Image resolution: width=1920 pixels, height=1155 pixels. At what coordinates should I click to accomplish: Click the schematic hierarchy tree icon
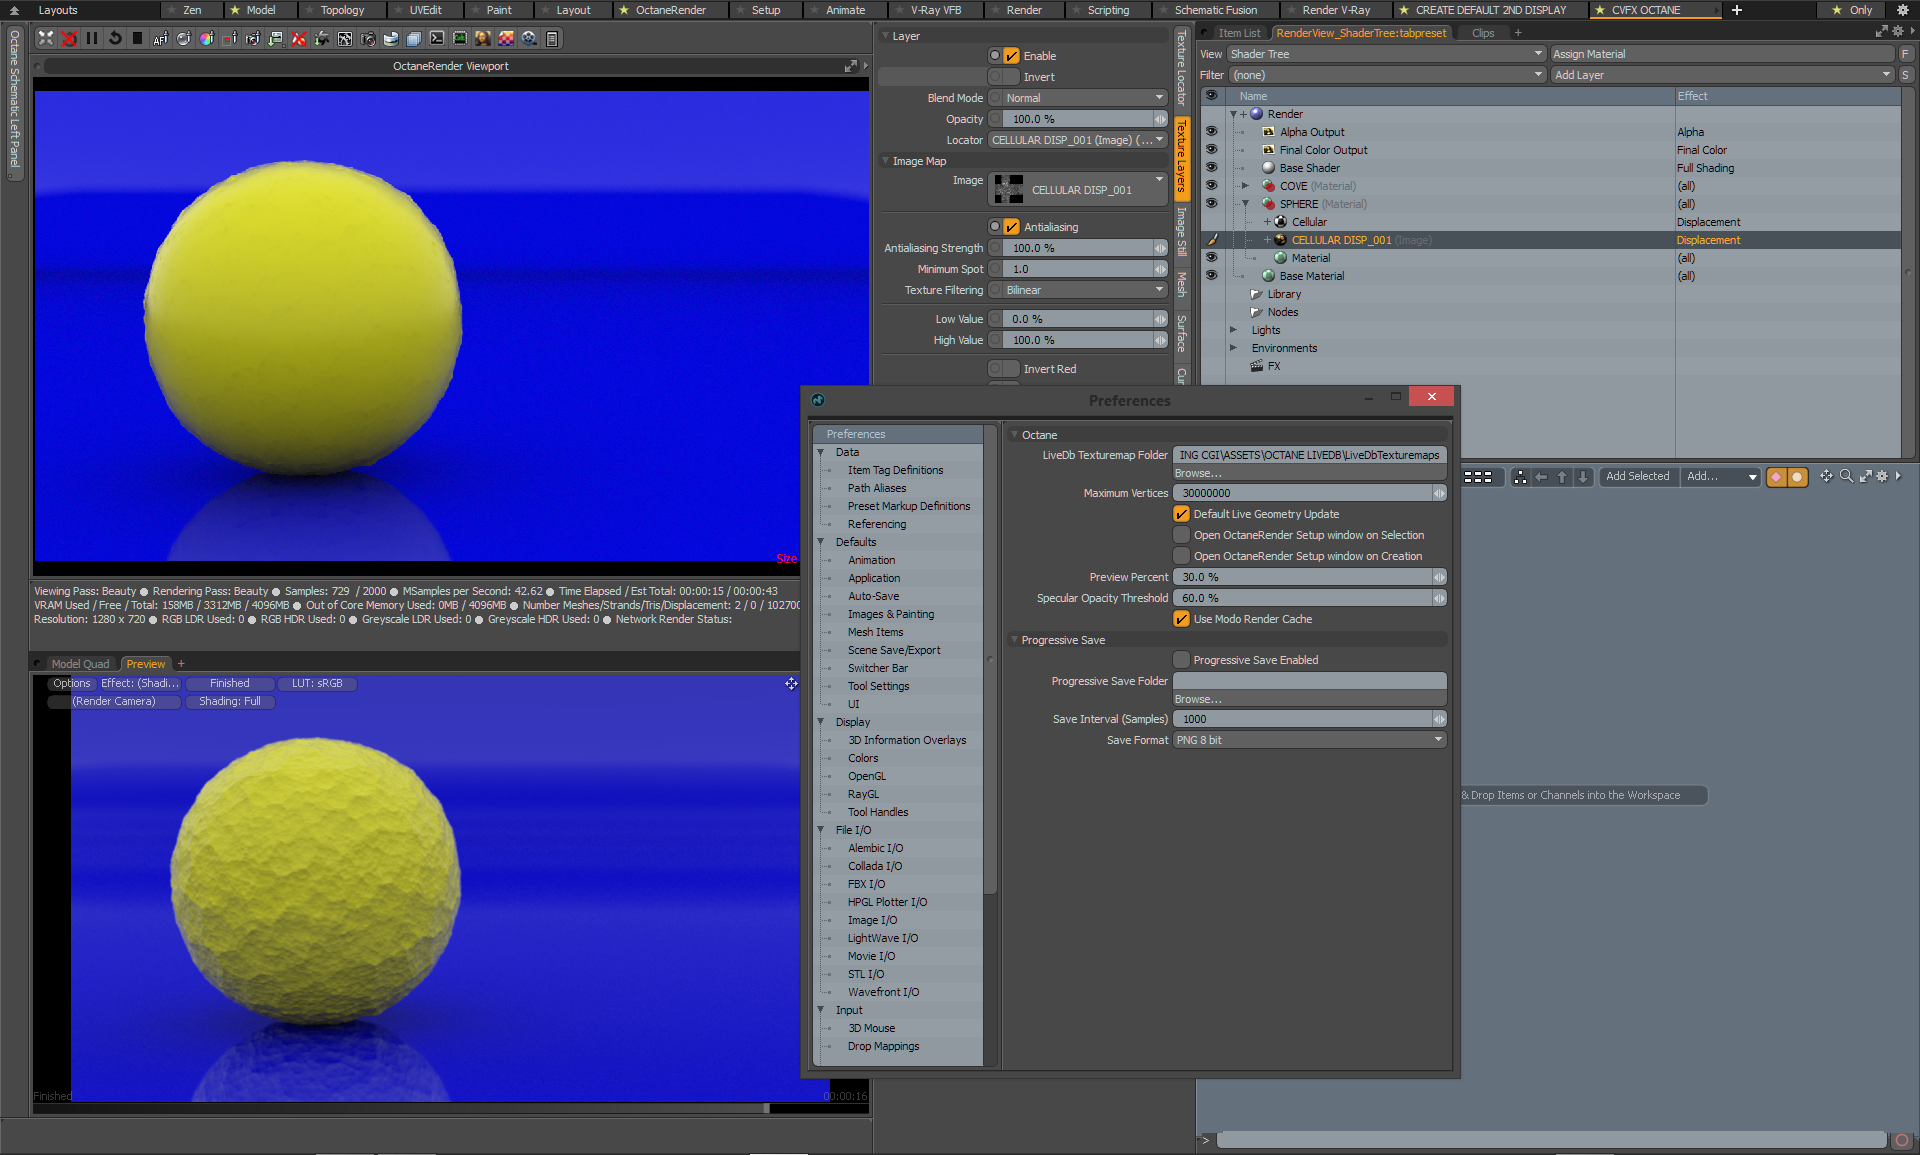pos(1520,476)
